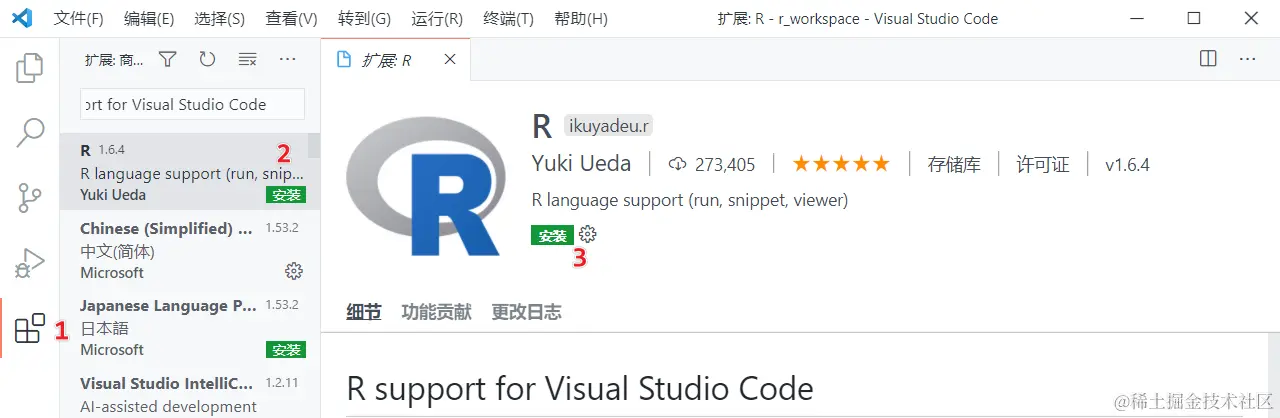Image resolution: width=1280 pixels, height=418 pixels.
Task: Open the 存储库 repository link
Action: tap(954, 164)
